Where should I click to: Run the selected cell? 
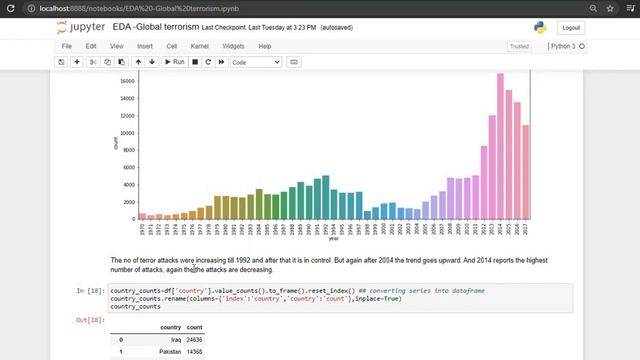pyautogui.click(x=175, y=62)
